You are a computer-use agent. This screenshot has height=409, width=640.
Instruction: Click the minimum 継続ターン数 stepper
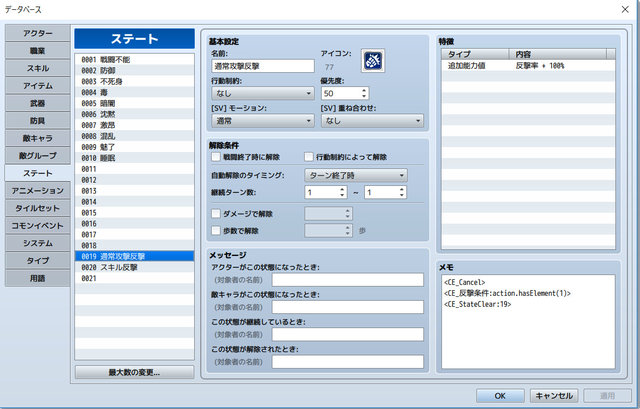click(326, 192)
